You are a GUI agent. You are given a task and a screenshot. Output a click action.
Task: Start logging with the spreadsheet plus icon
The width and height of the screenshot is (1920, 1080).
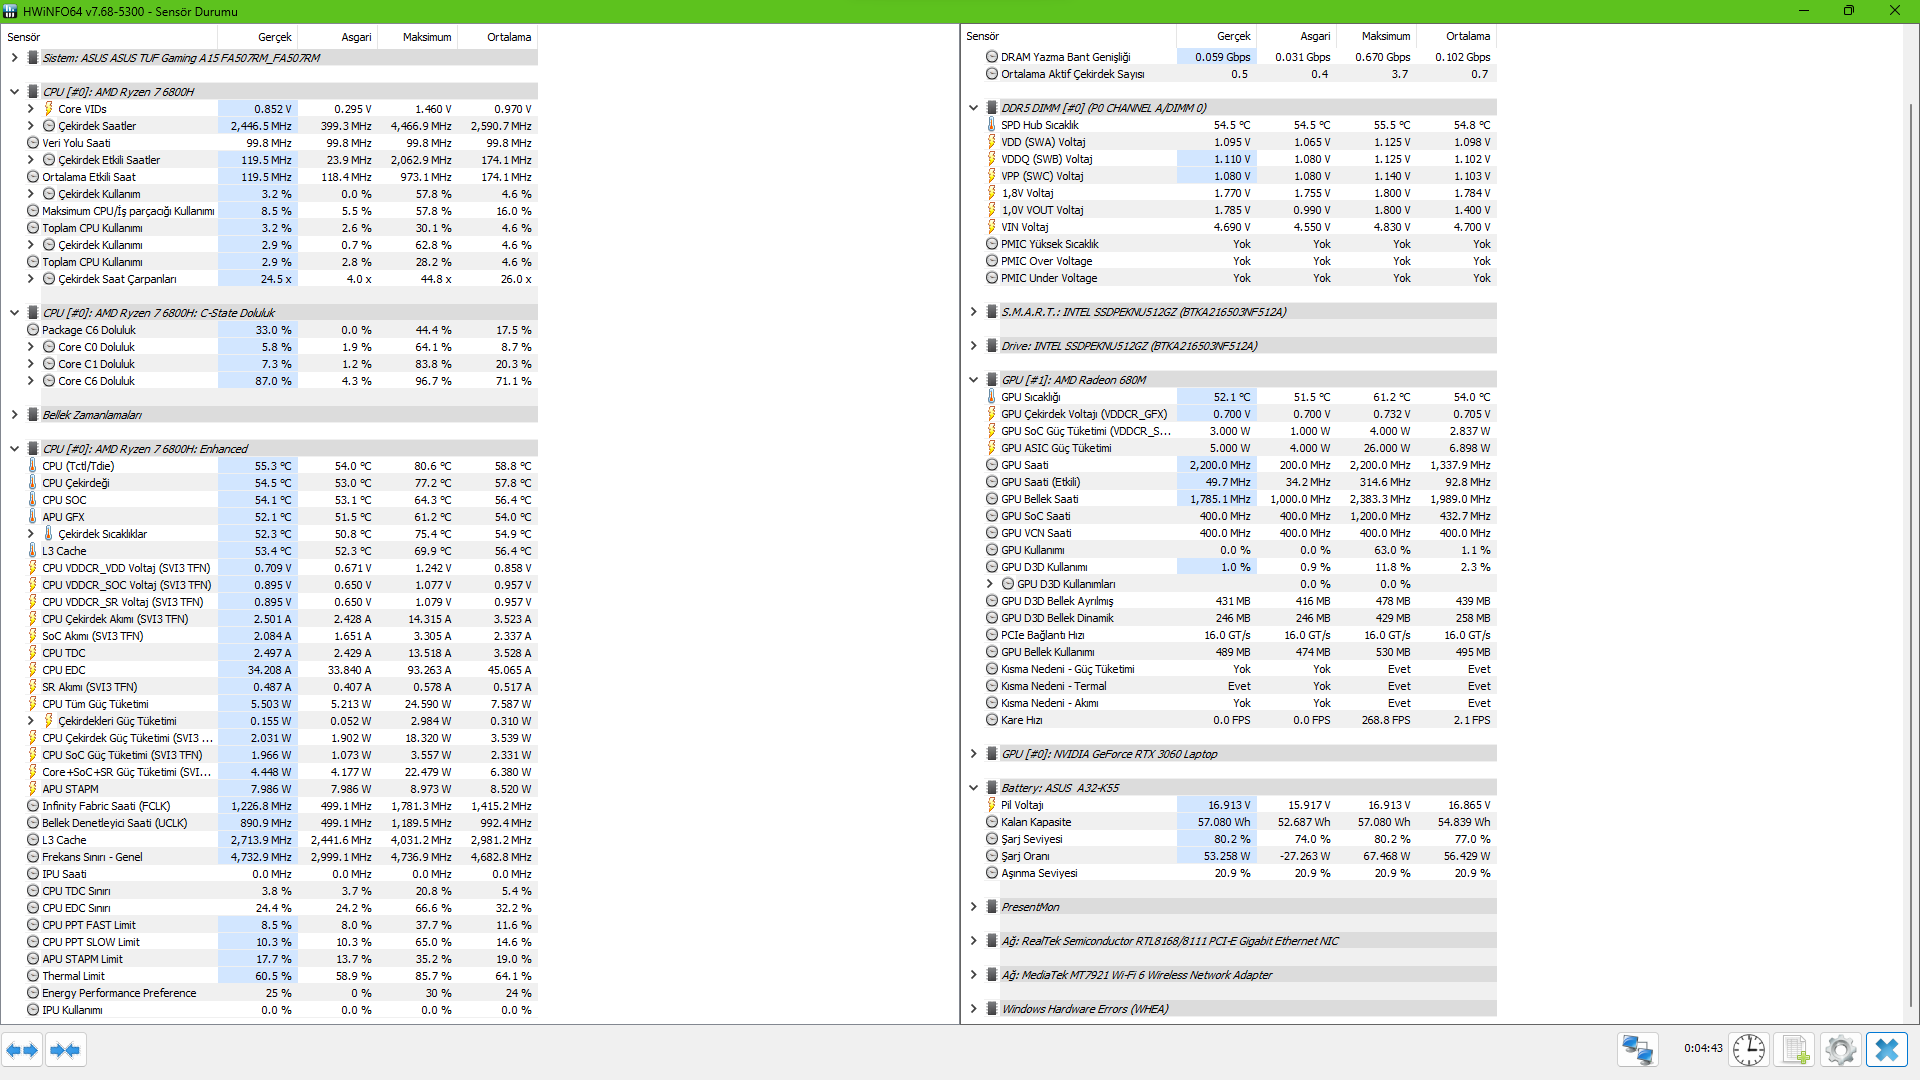point(1795,1049)
